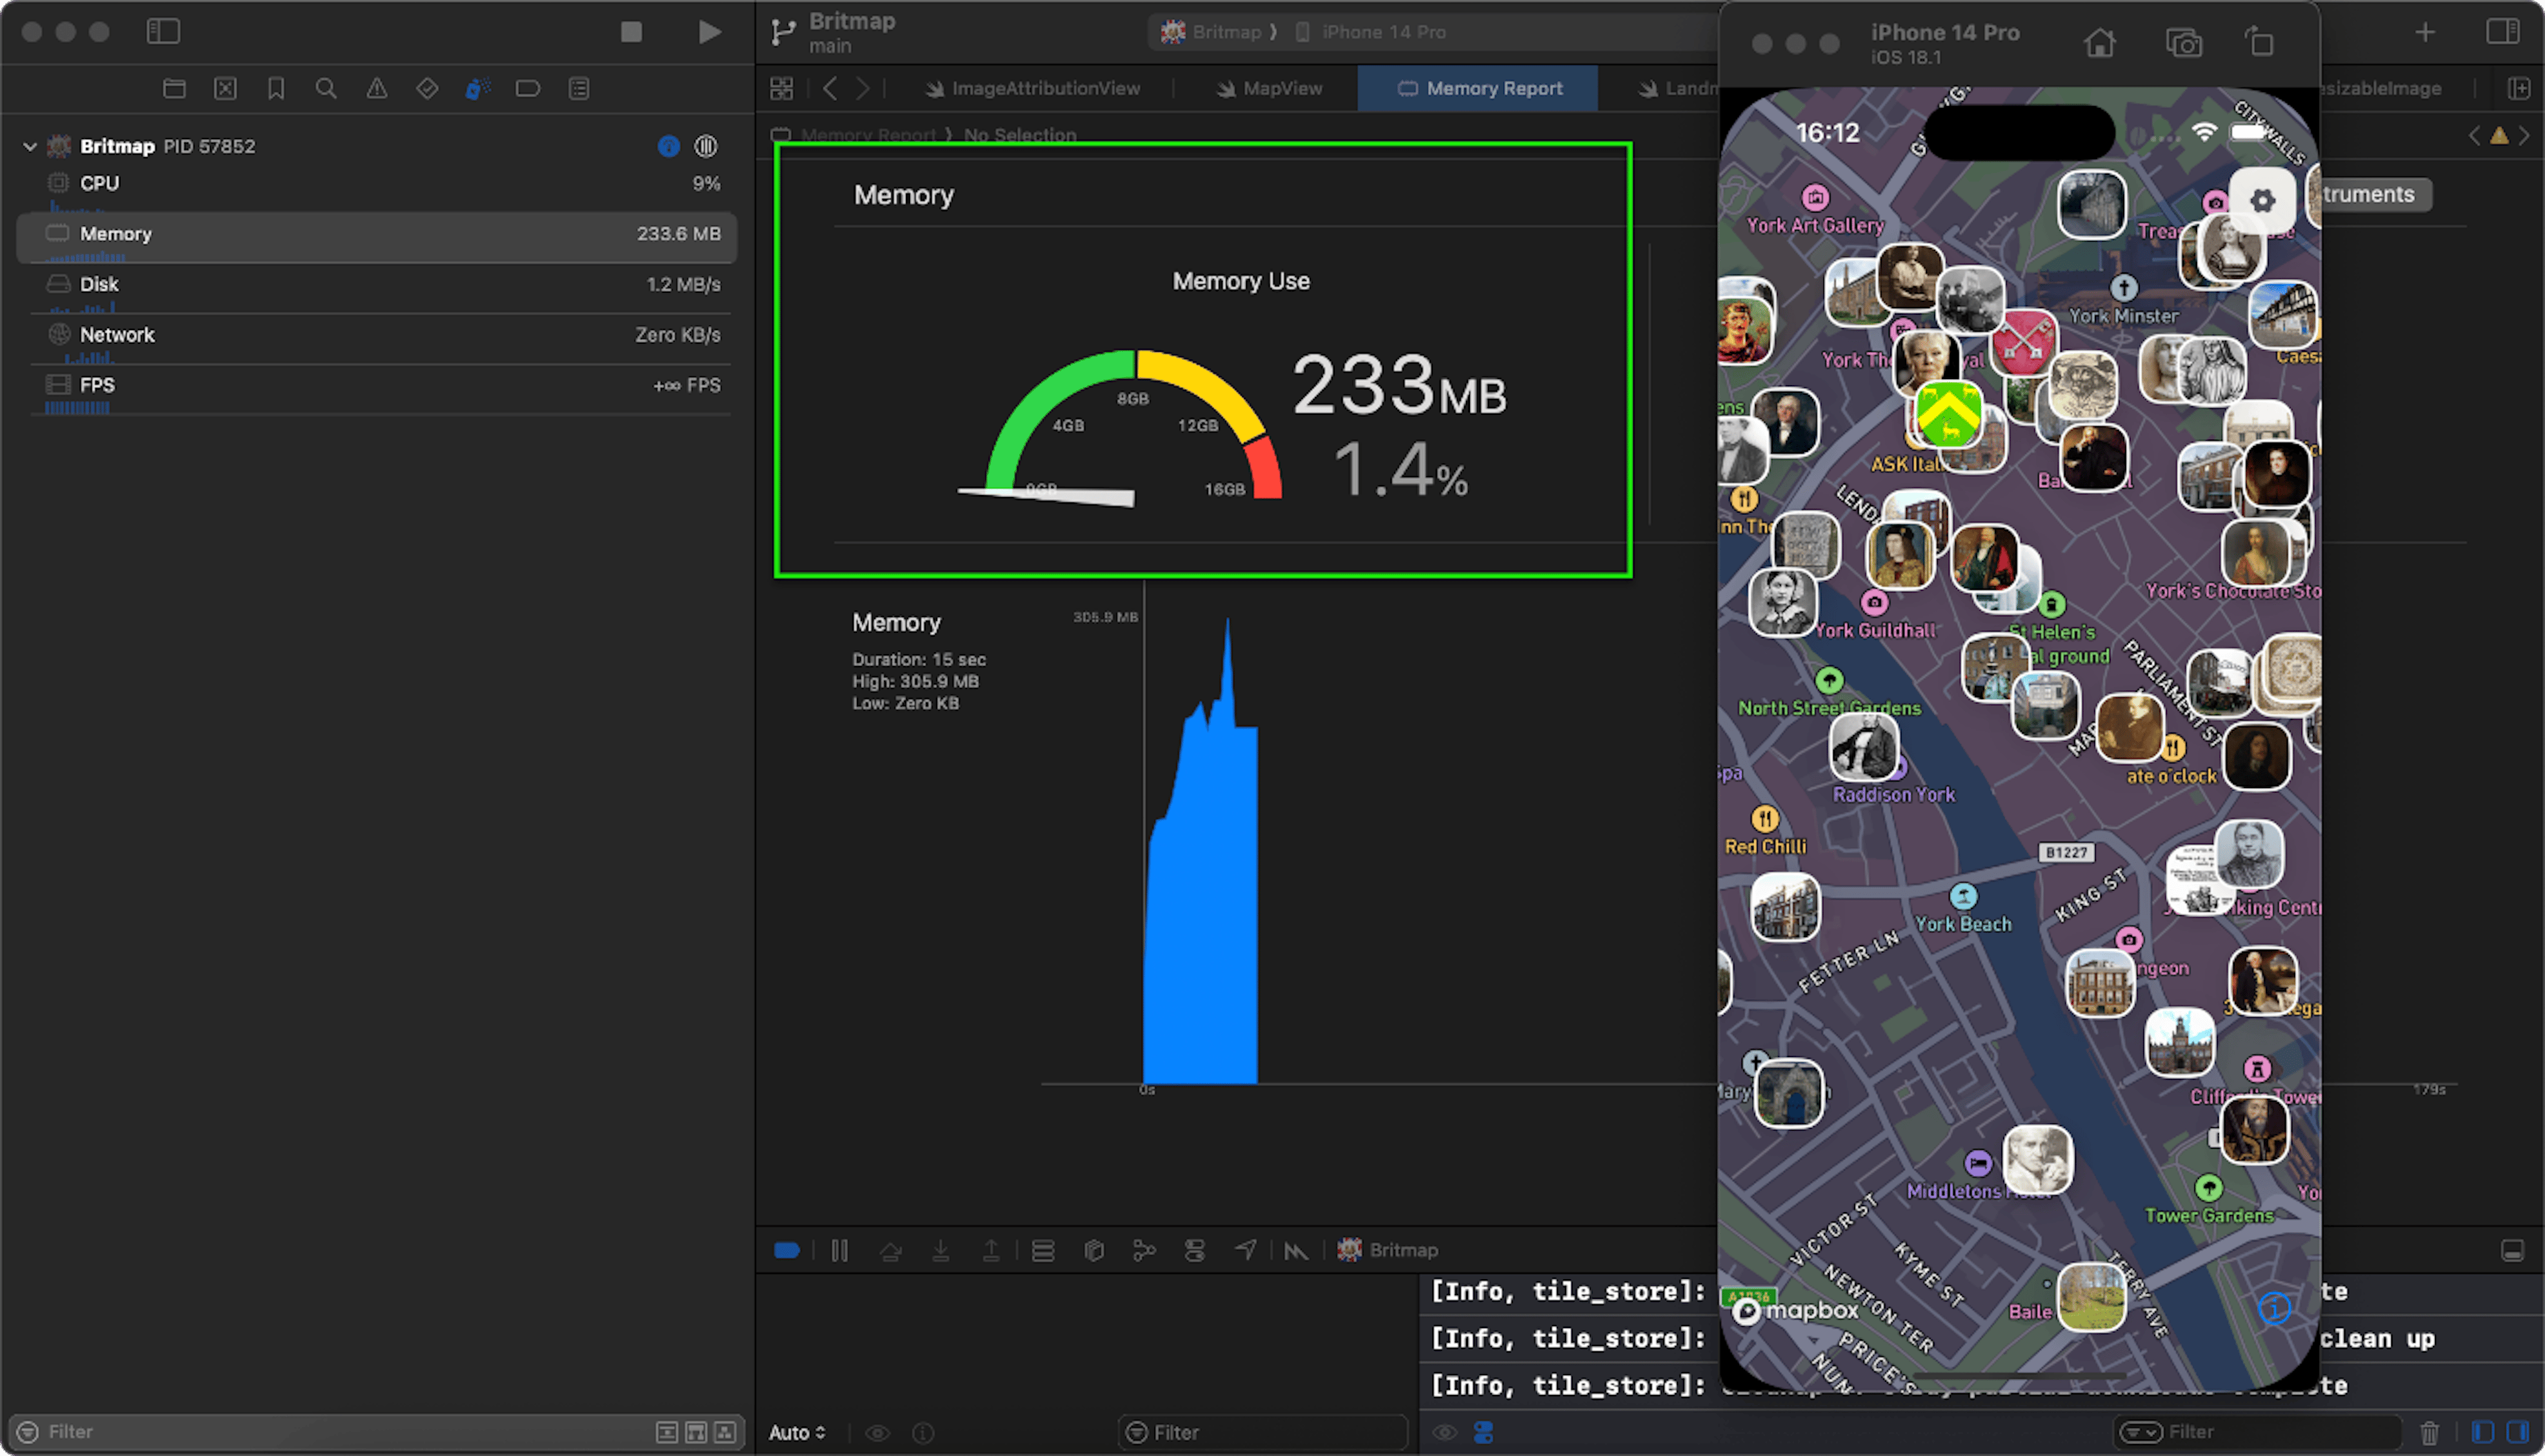Collapse the Britmap process disclosure arrow
This screenshot has width=2545, height=1456.
click(x=30, y=146)
